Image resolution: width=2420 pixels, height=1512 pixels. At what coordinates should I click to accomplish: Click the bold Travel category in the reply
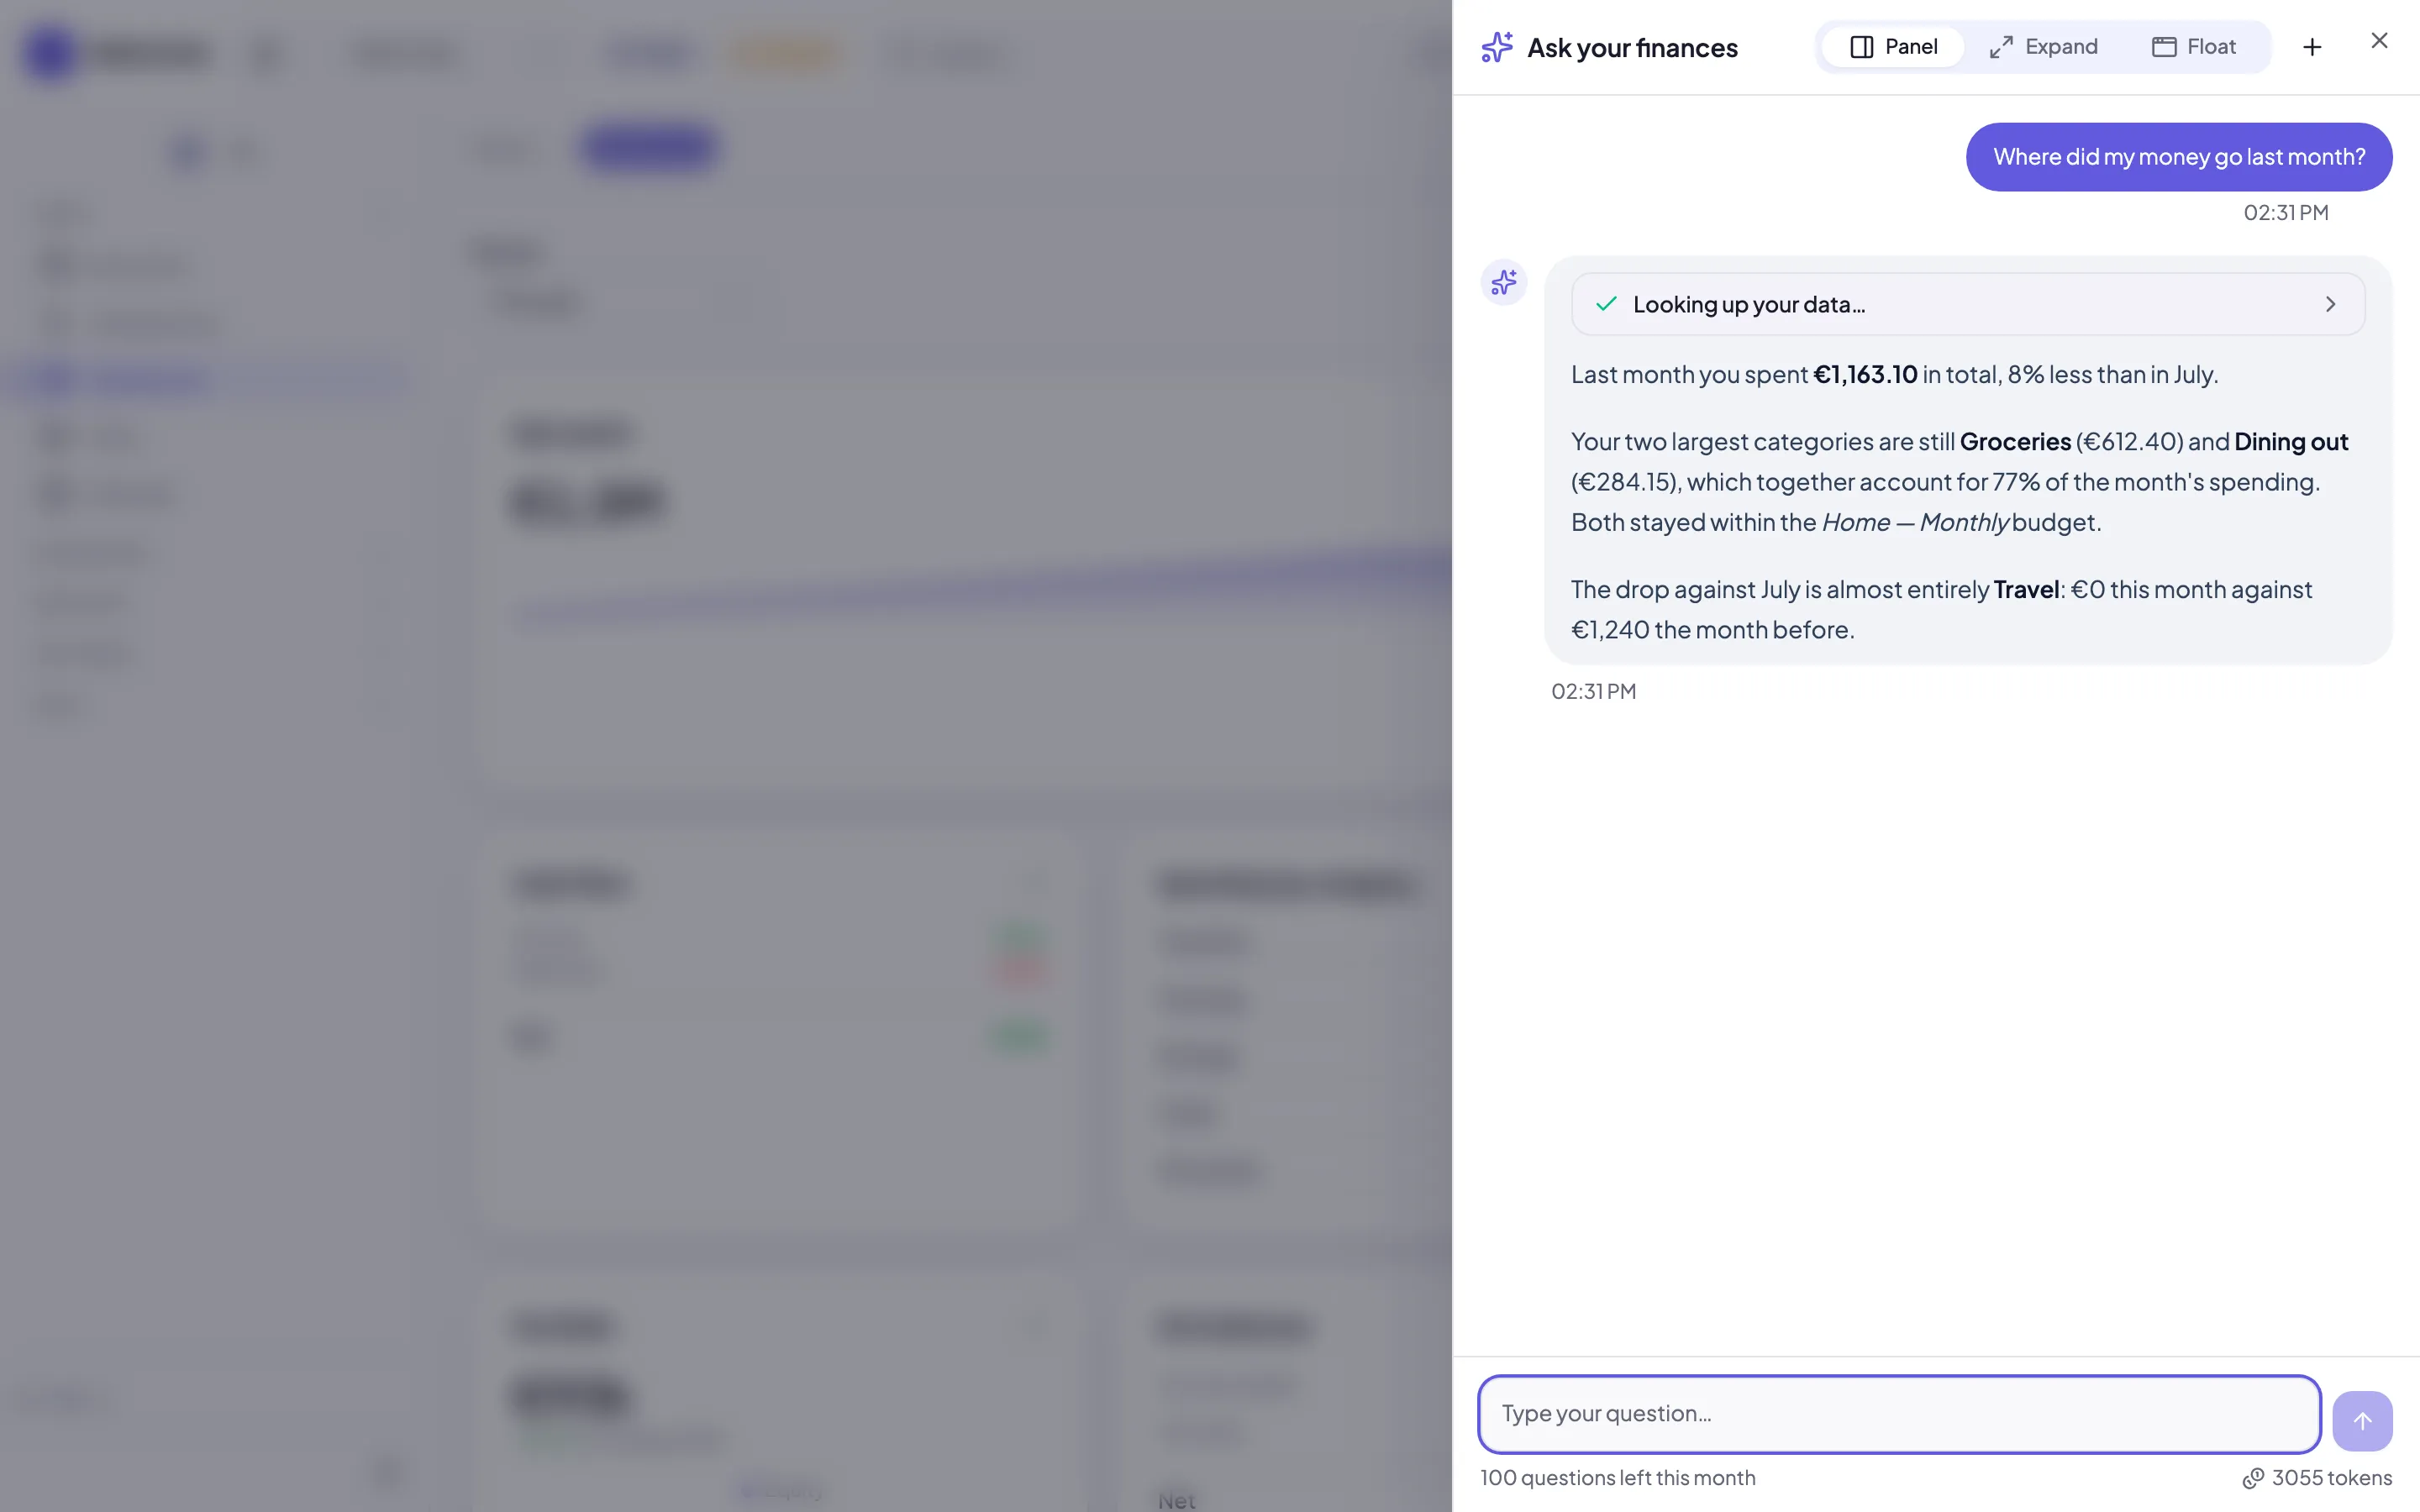click(2026, 590)
